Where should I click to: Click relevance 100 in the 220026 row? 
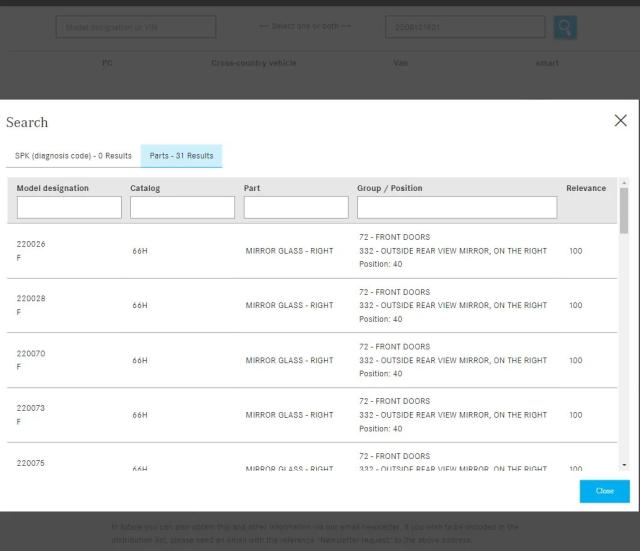click(x=576, y=251)
